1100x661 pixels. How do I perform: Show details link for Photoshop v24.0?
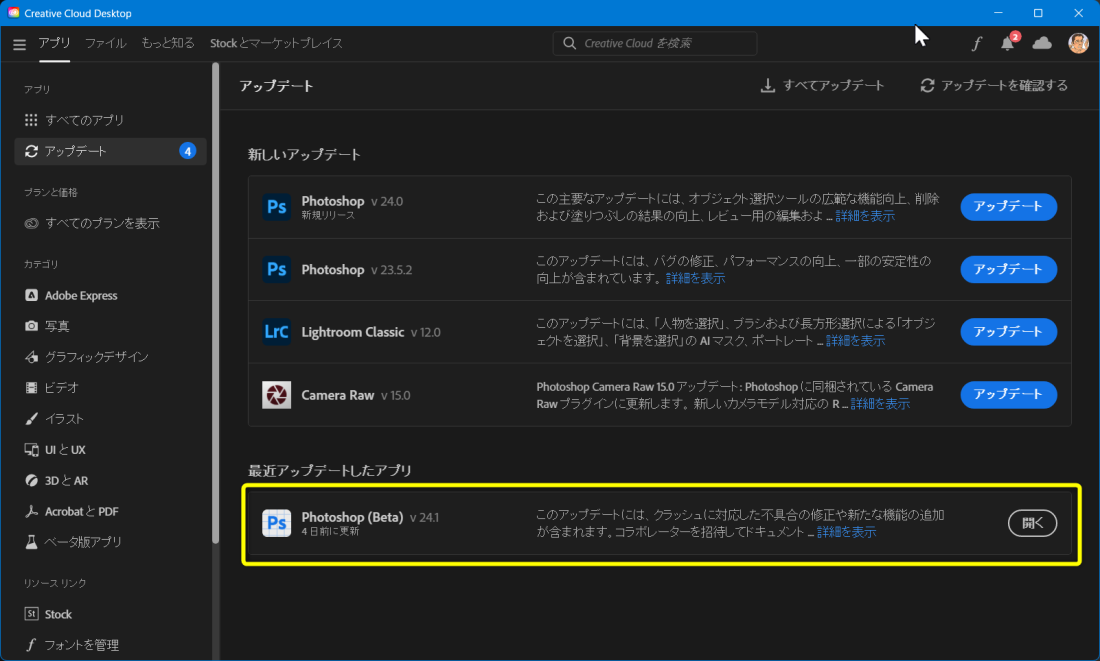(x=865, y=216)
